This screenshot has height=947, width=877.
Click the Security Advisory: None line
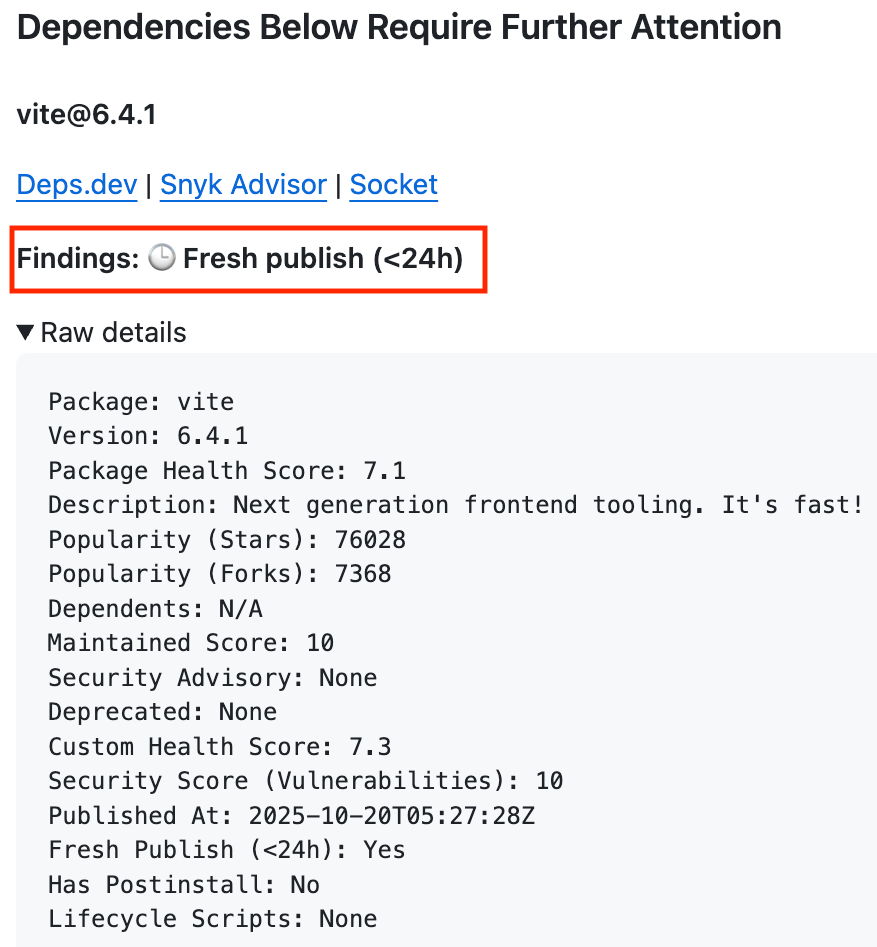click(213, 678)
